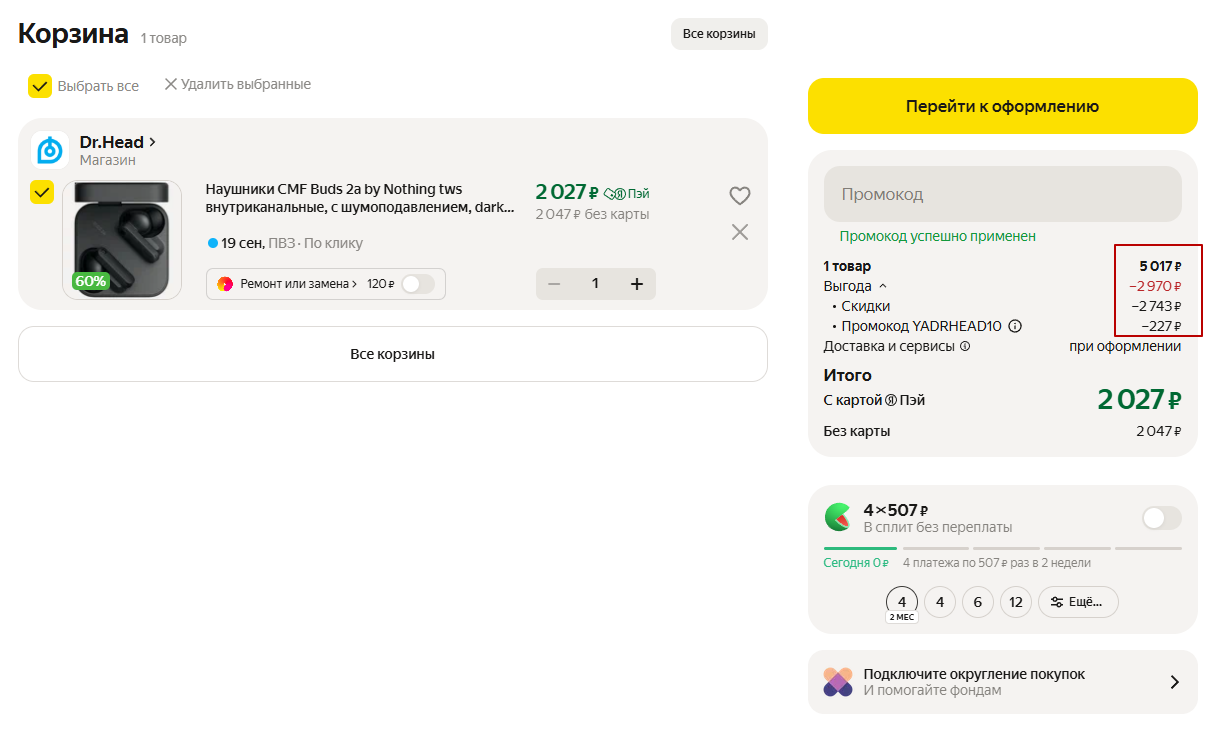The height and width of the screenshot is (733, 1229).
Task: Click Перейти к оформлению button
Action: 1002,106
